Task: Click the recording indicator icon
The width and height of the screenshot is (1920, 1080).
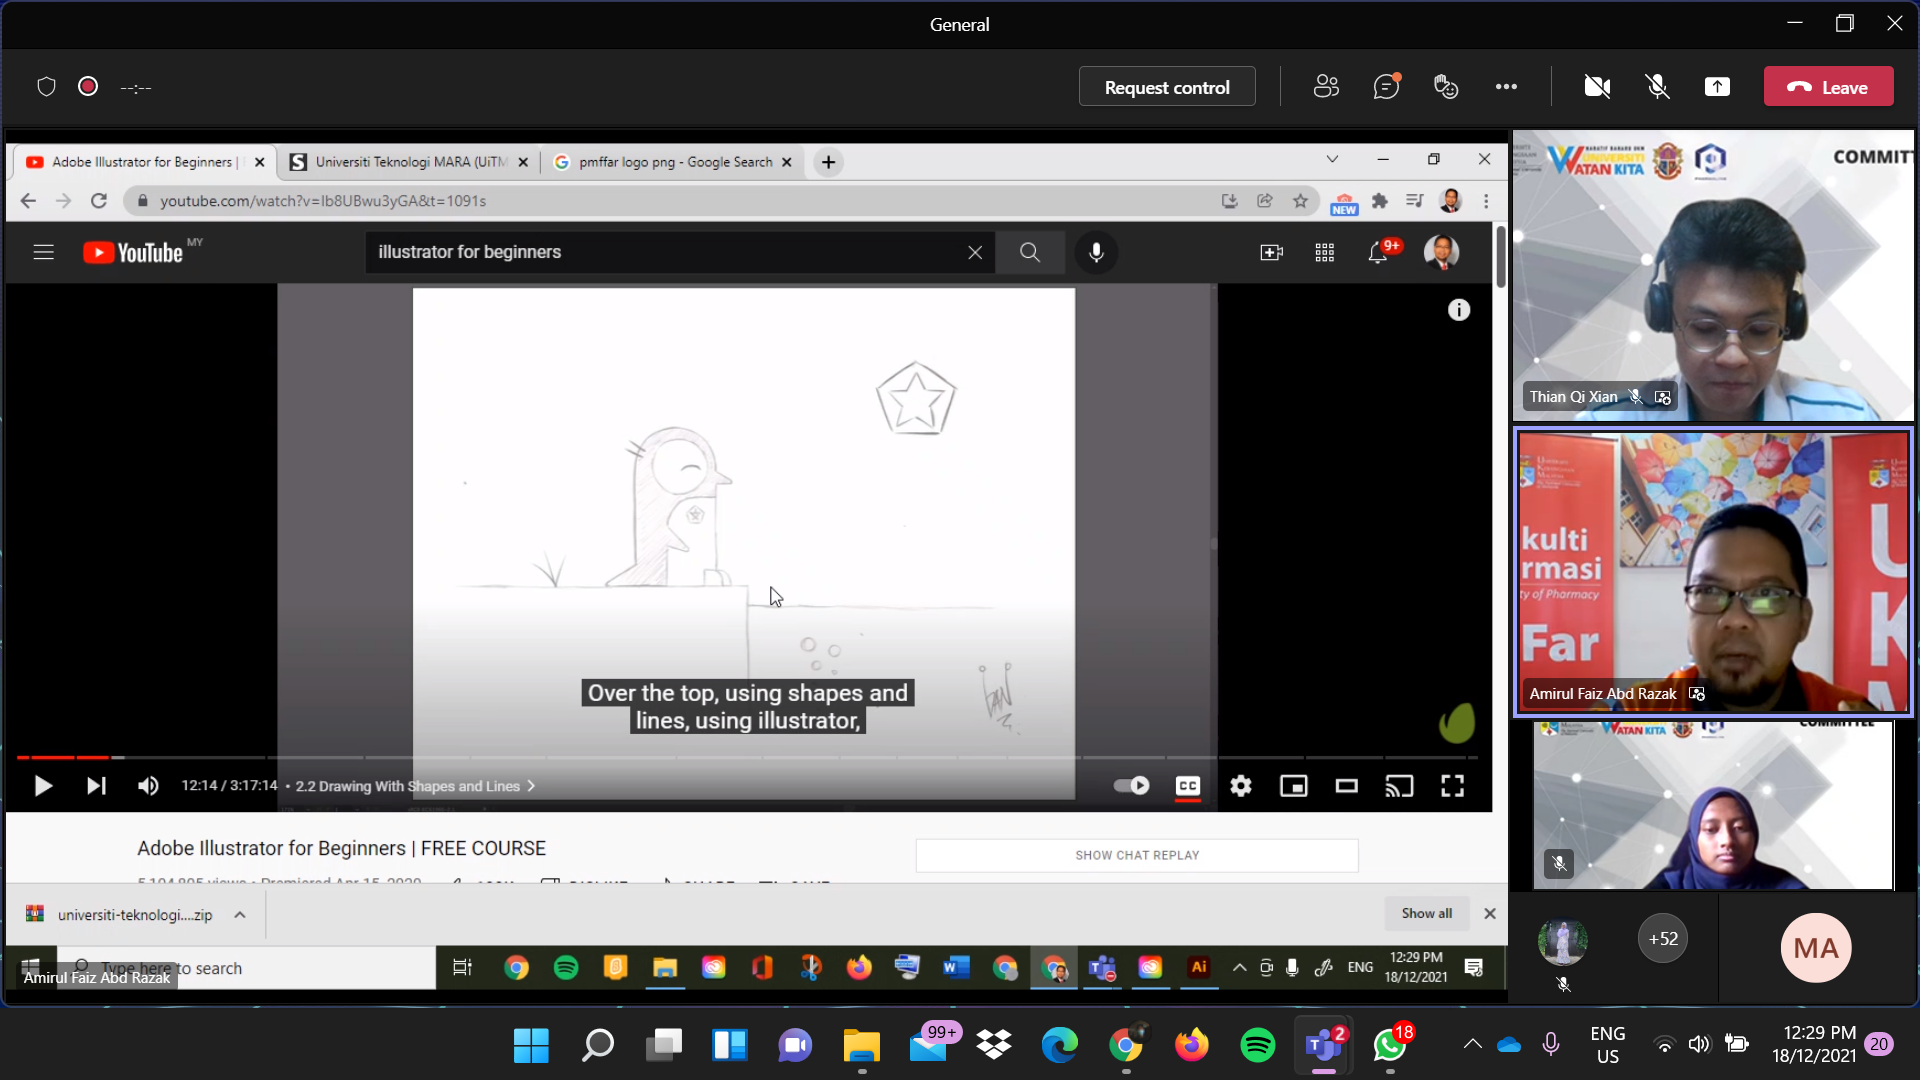Action: (88, 87)
